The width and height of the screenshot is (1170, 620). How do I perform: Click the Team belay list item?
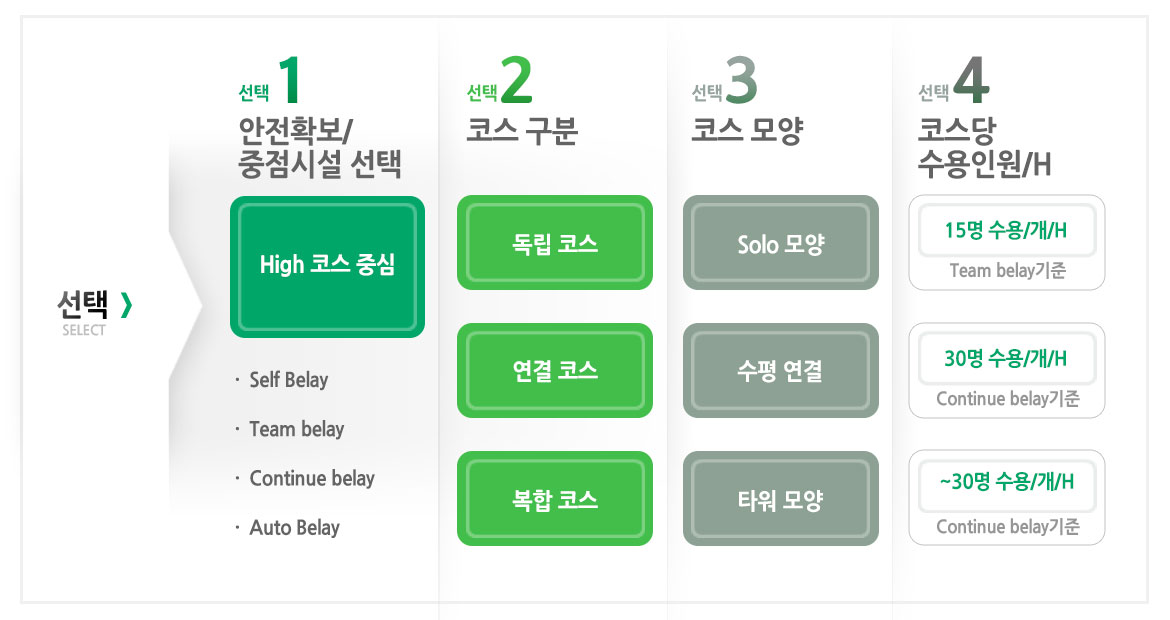point(296,429)
